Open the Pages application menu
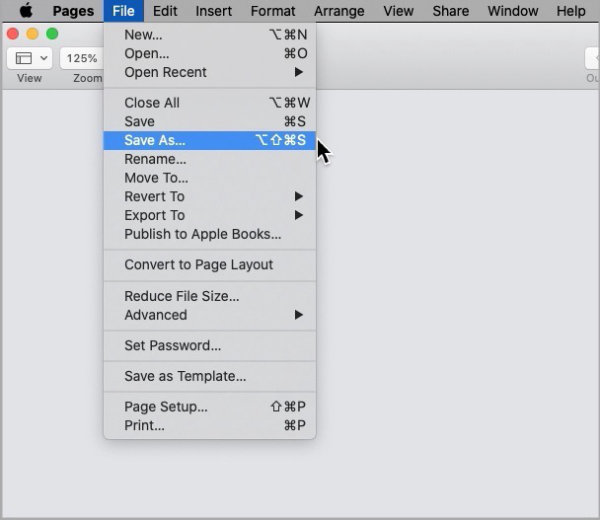The height and width of the screenshot is (520, 600). click(x=73, y=11)
